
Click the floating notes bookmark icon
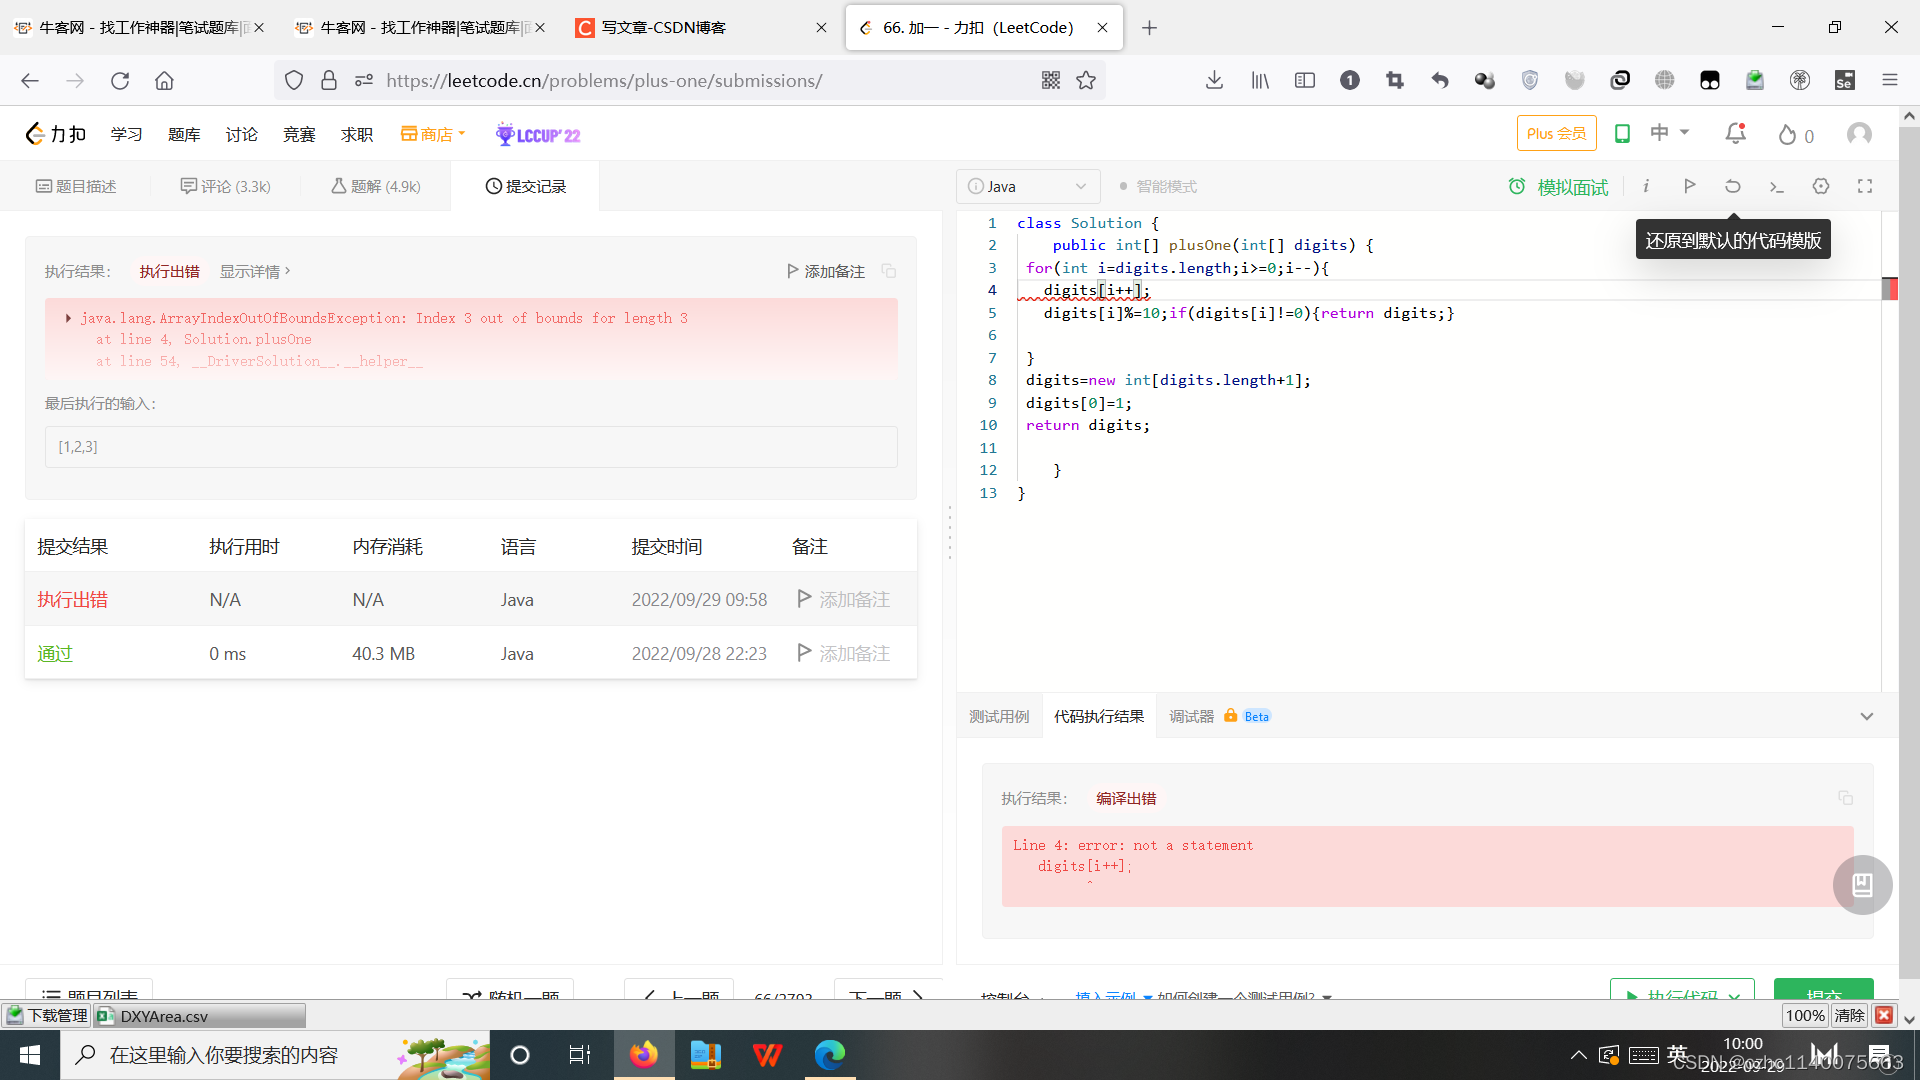1862,885
